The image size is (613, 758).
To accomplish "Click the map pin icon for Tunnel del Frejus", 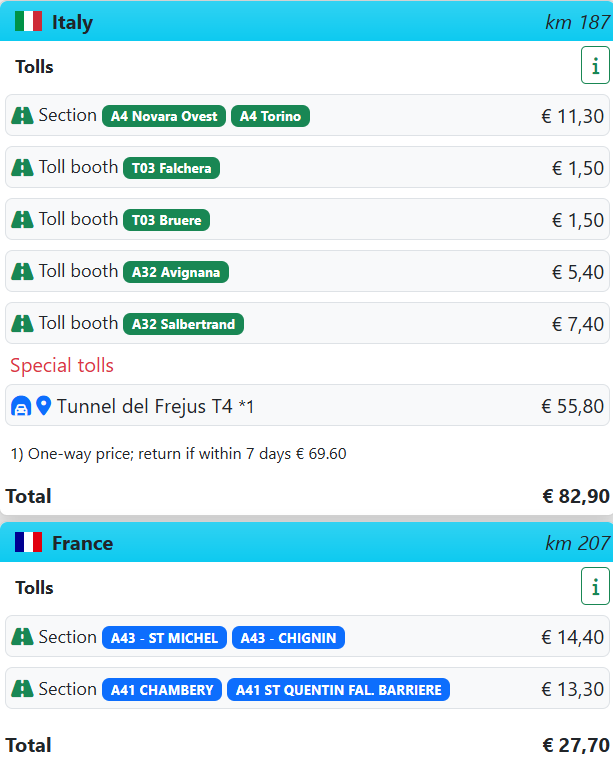I will (44, 406).
